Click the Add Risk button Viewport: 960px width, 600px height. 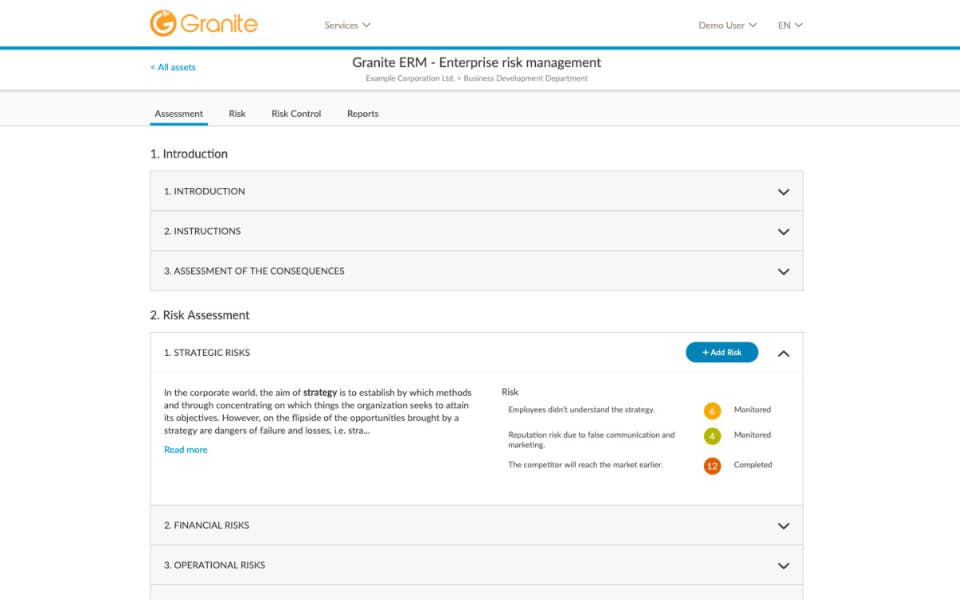tap(722, 352)
